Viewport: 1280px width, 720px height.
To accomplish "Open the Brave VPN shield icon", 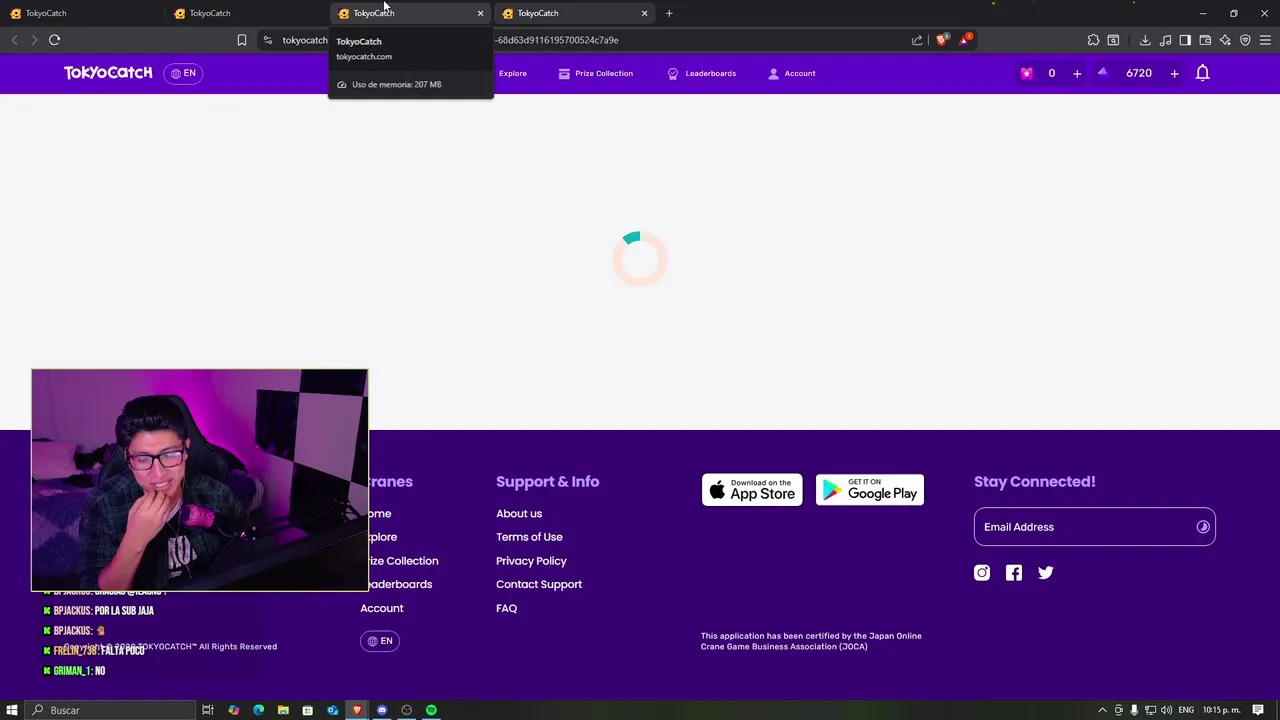I will (1245, 40).
